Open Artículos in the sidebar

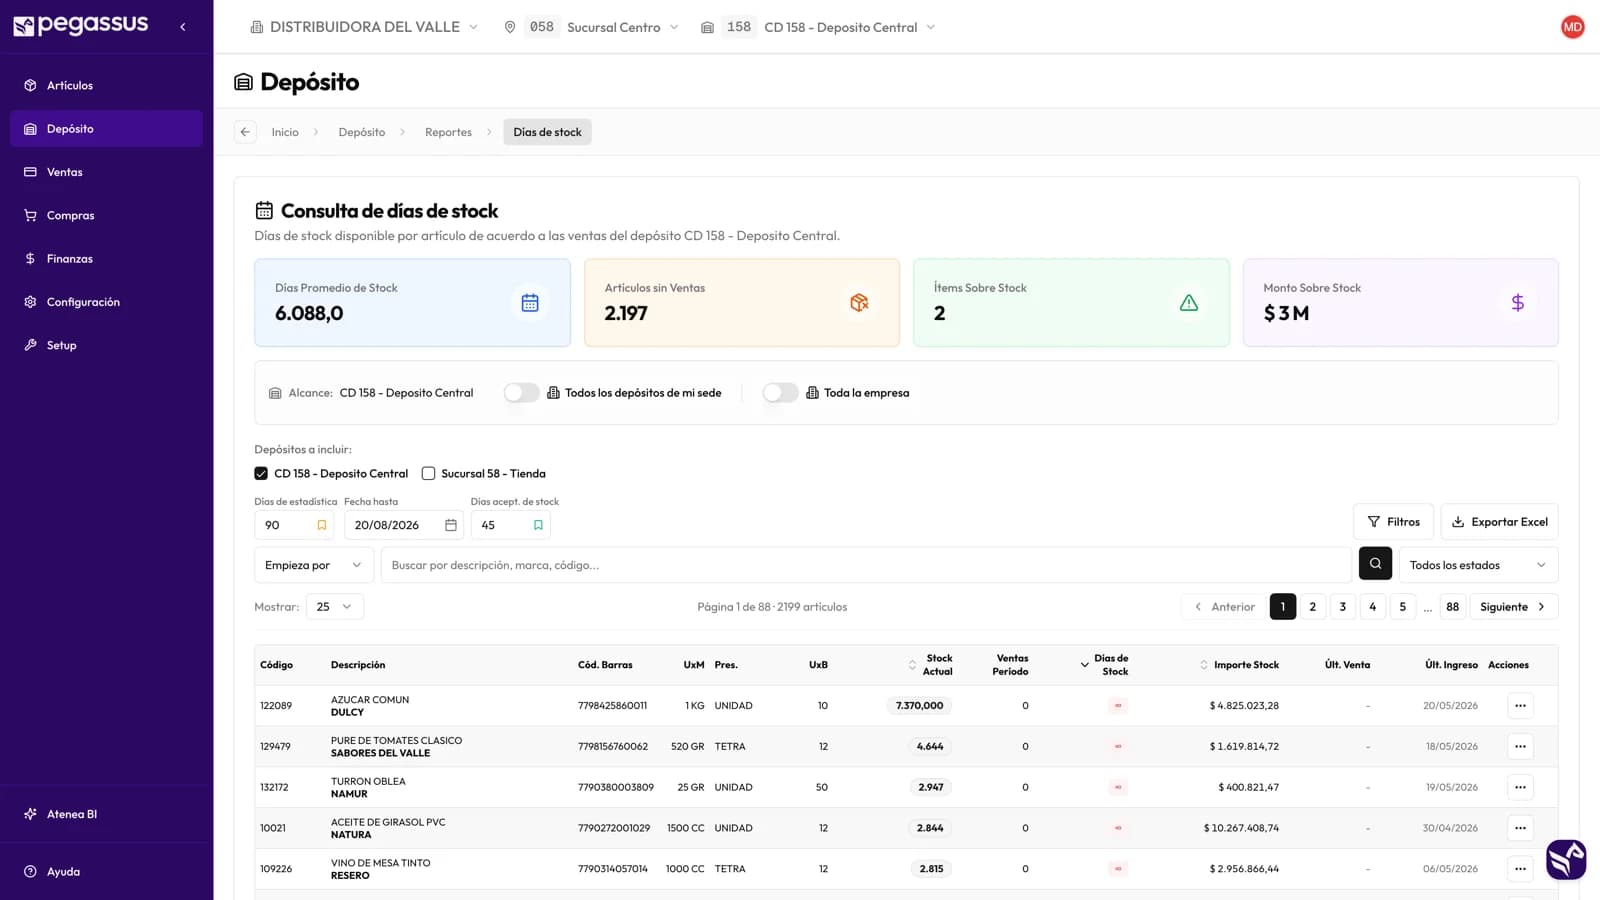tap(106, 86)
